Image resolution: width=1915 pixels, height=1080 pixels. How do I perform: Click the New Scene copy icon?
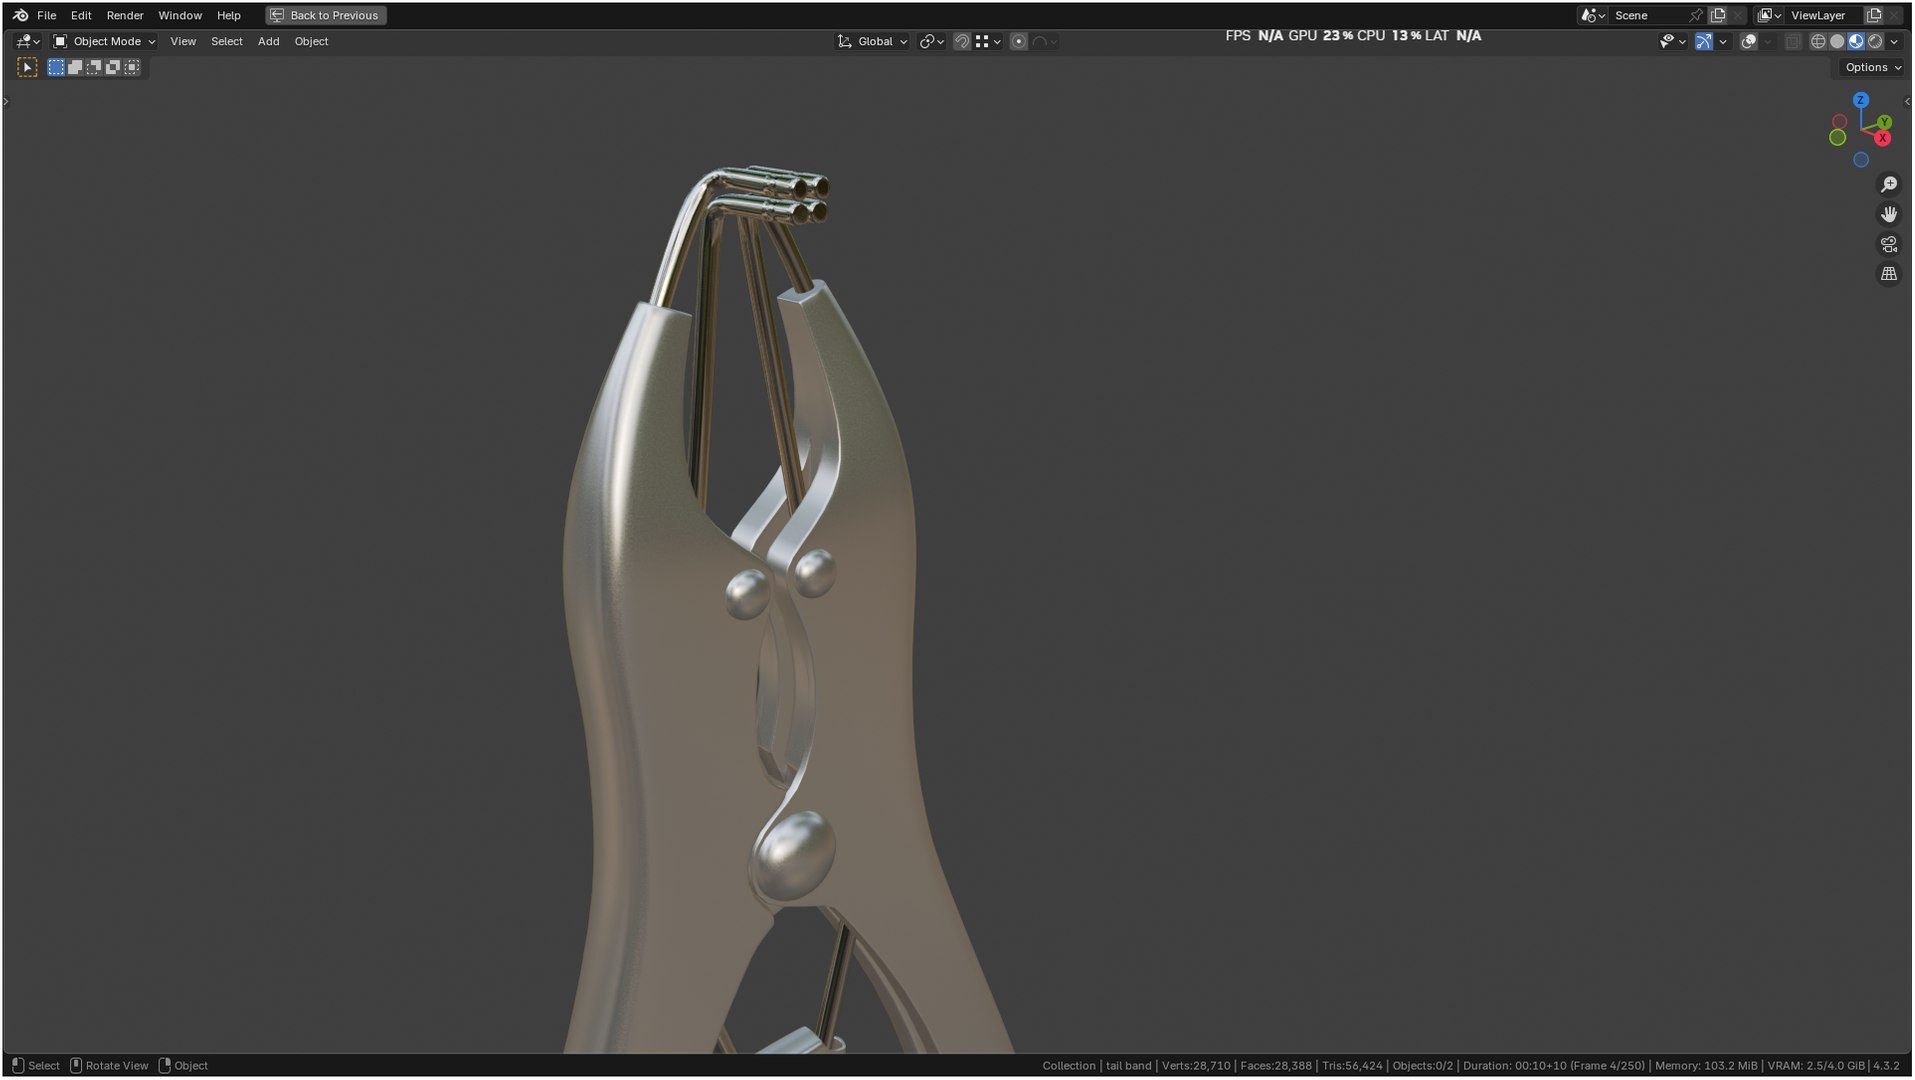[1718, 15]
